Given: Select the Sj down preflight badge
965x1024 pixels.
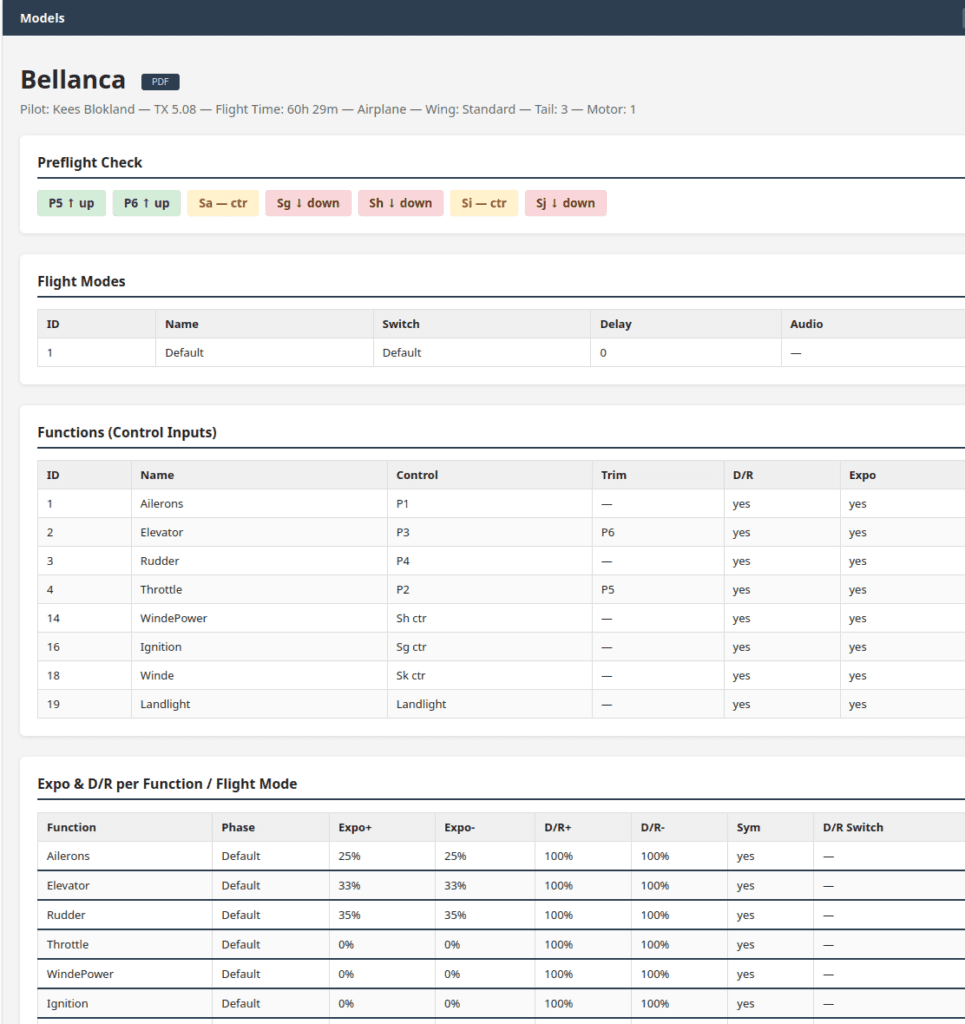Looking at the screenshot, I should (565, 203).
